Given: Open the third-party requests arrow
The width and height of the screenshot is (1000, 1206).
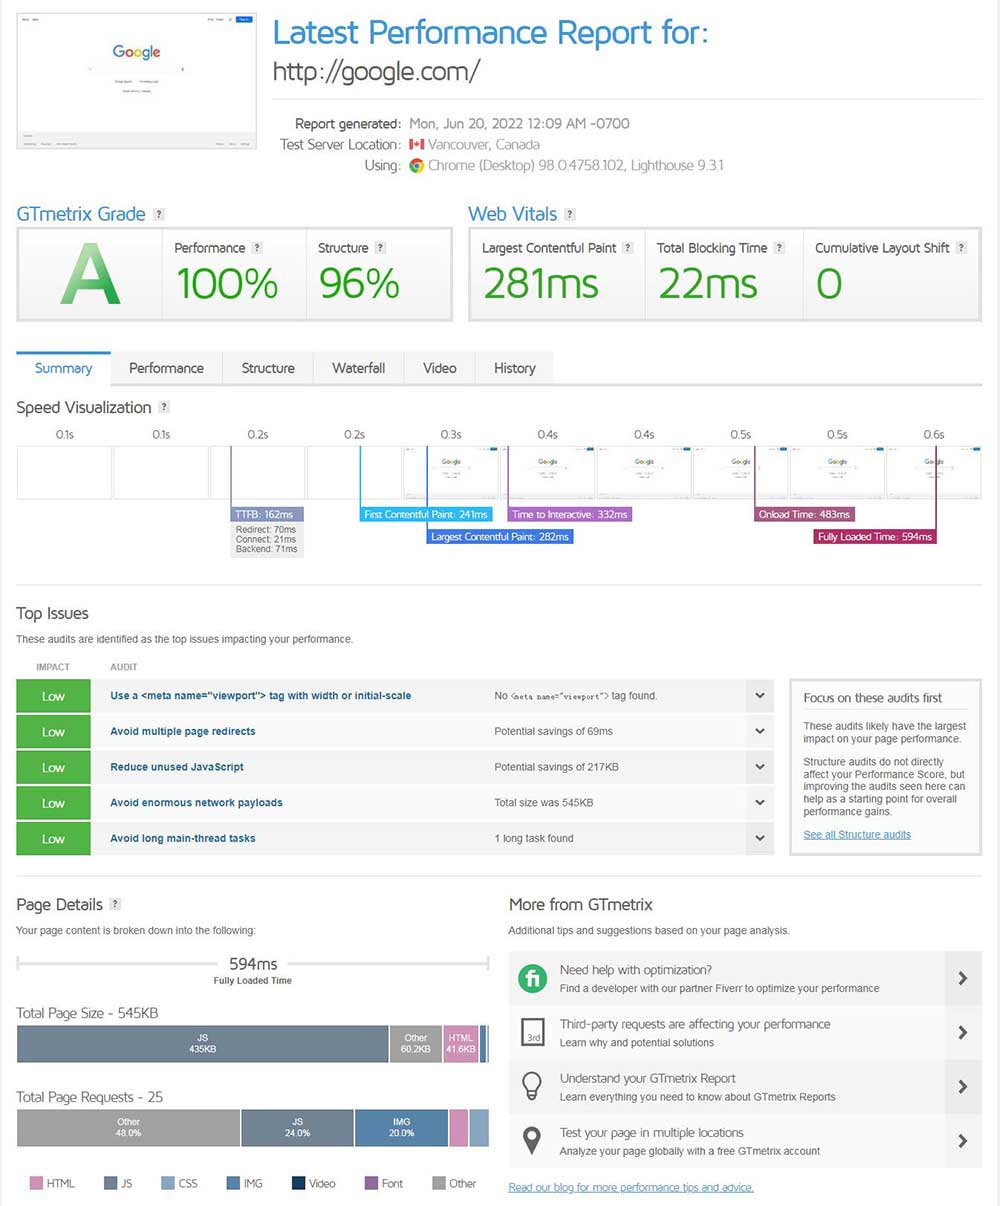Looking at the screenshot, I should tap(963, 1032).
